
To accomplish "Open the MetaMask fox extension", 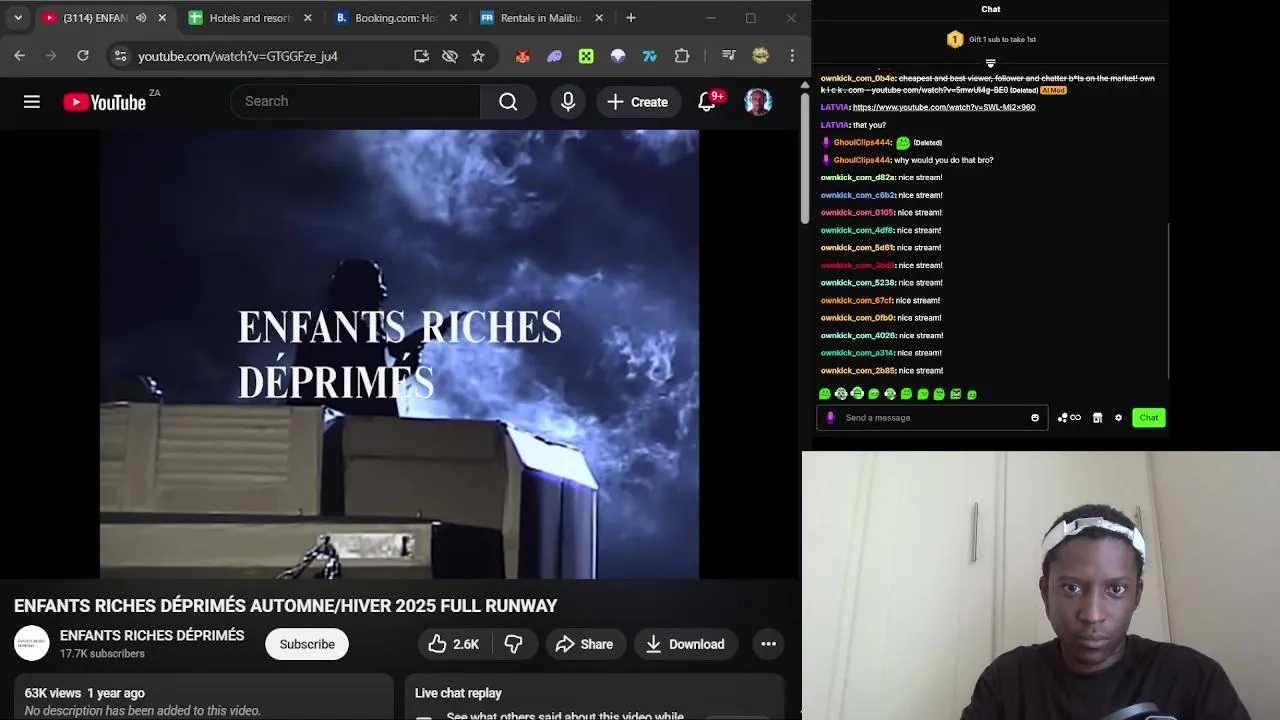I will pyautogui.click(x=522, y=56).
